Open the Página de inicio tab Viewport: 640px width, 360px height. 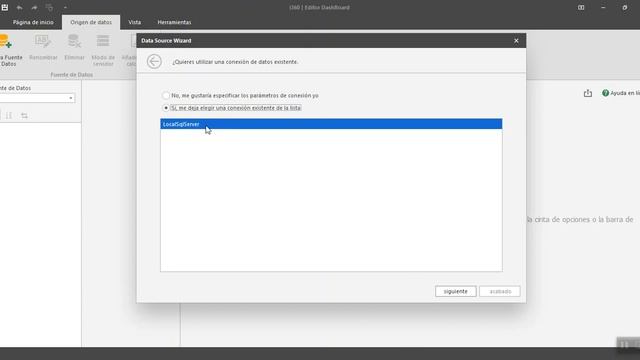tap(33, 22)
